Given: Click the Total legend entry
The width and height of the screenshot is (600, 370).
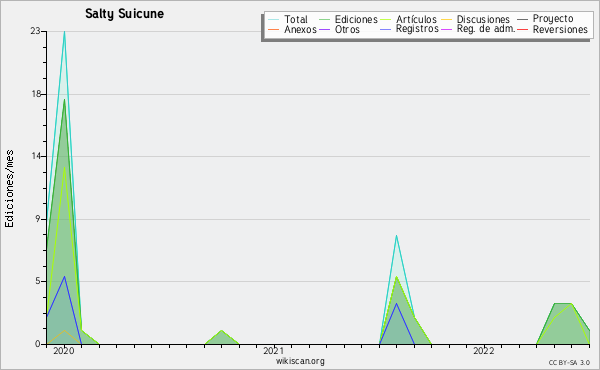Looking at the screenshot, I should pos(288,19).
